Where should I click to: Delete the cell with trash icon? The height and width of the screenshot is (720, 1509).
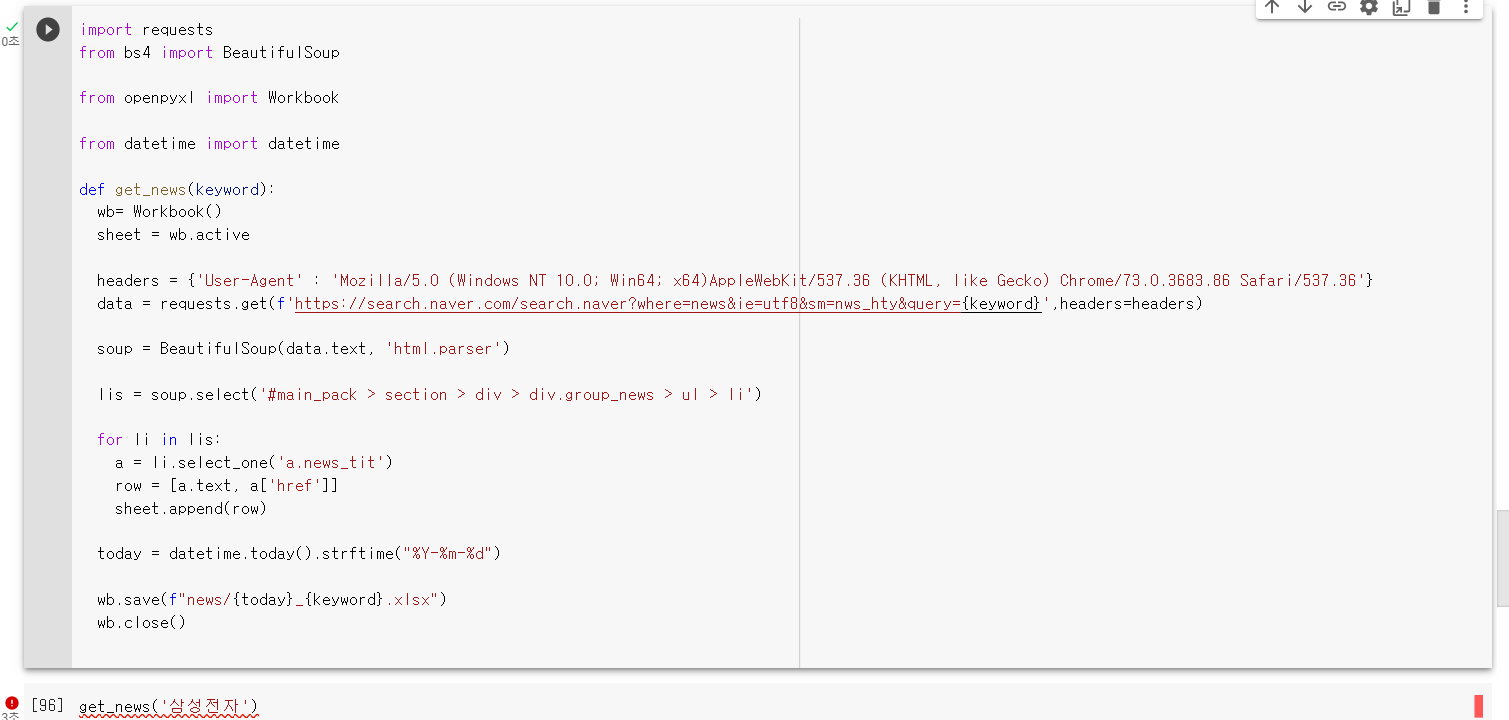[1434, 7]
